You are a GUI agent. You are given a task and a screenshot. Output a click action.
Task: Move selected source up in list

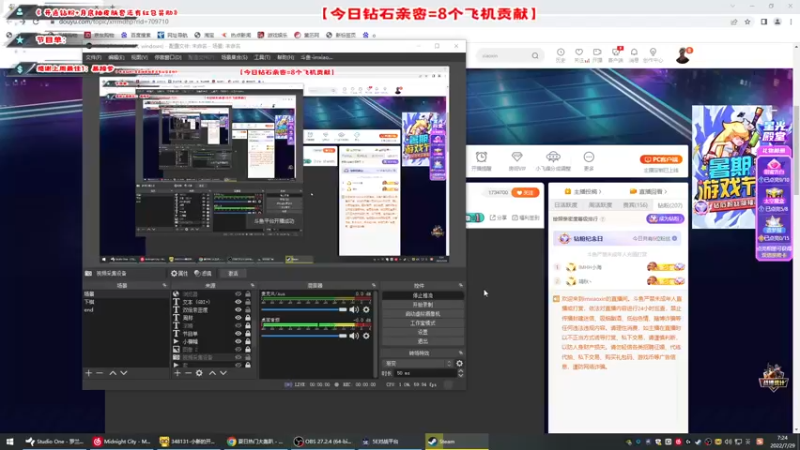click(x=212, y=373)
